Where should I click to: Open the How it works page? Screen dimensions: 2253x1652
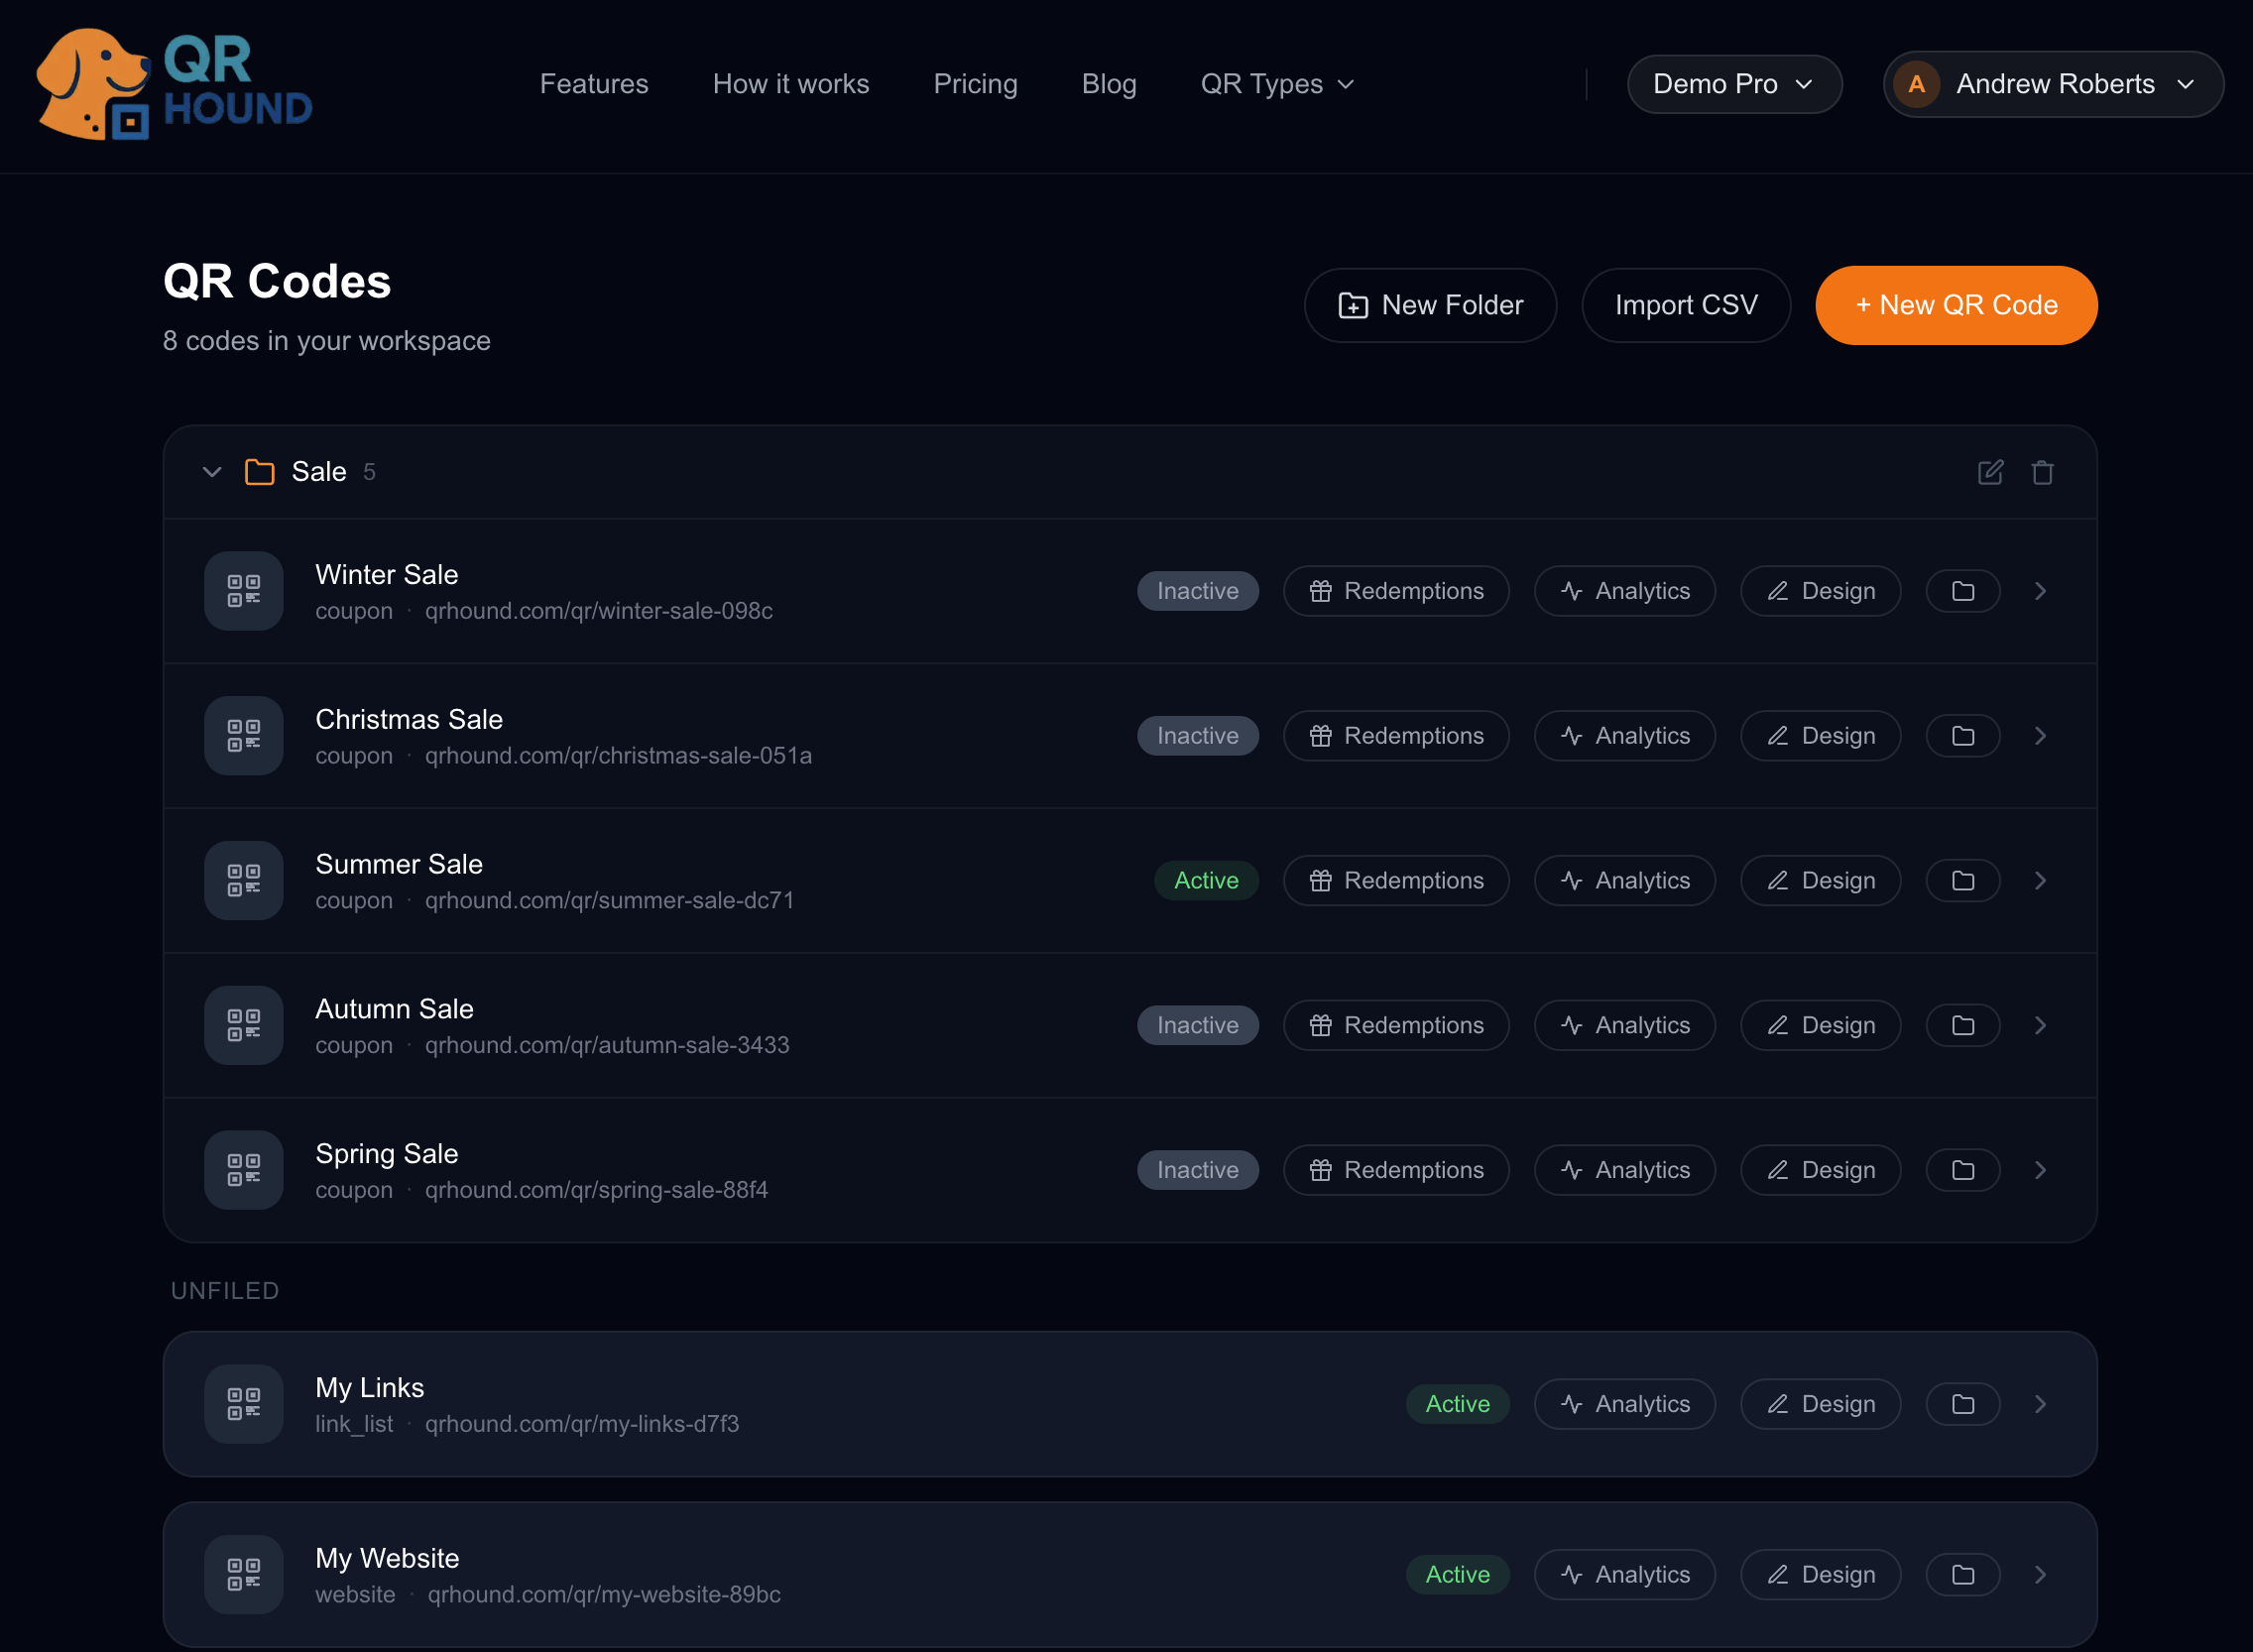[x=790, y=84]
